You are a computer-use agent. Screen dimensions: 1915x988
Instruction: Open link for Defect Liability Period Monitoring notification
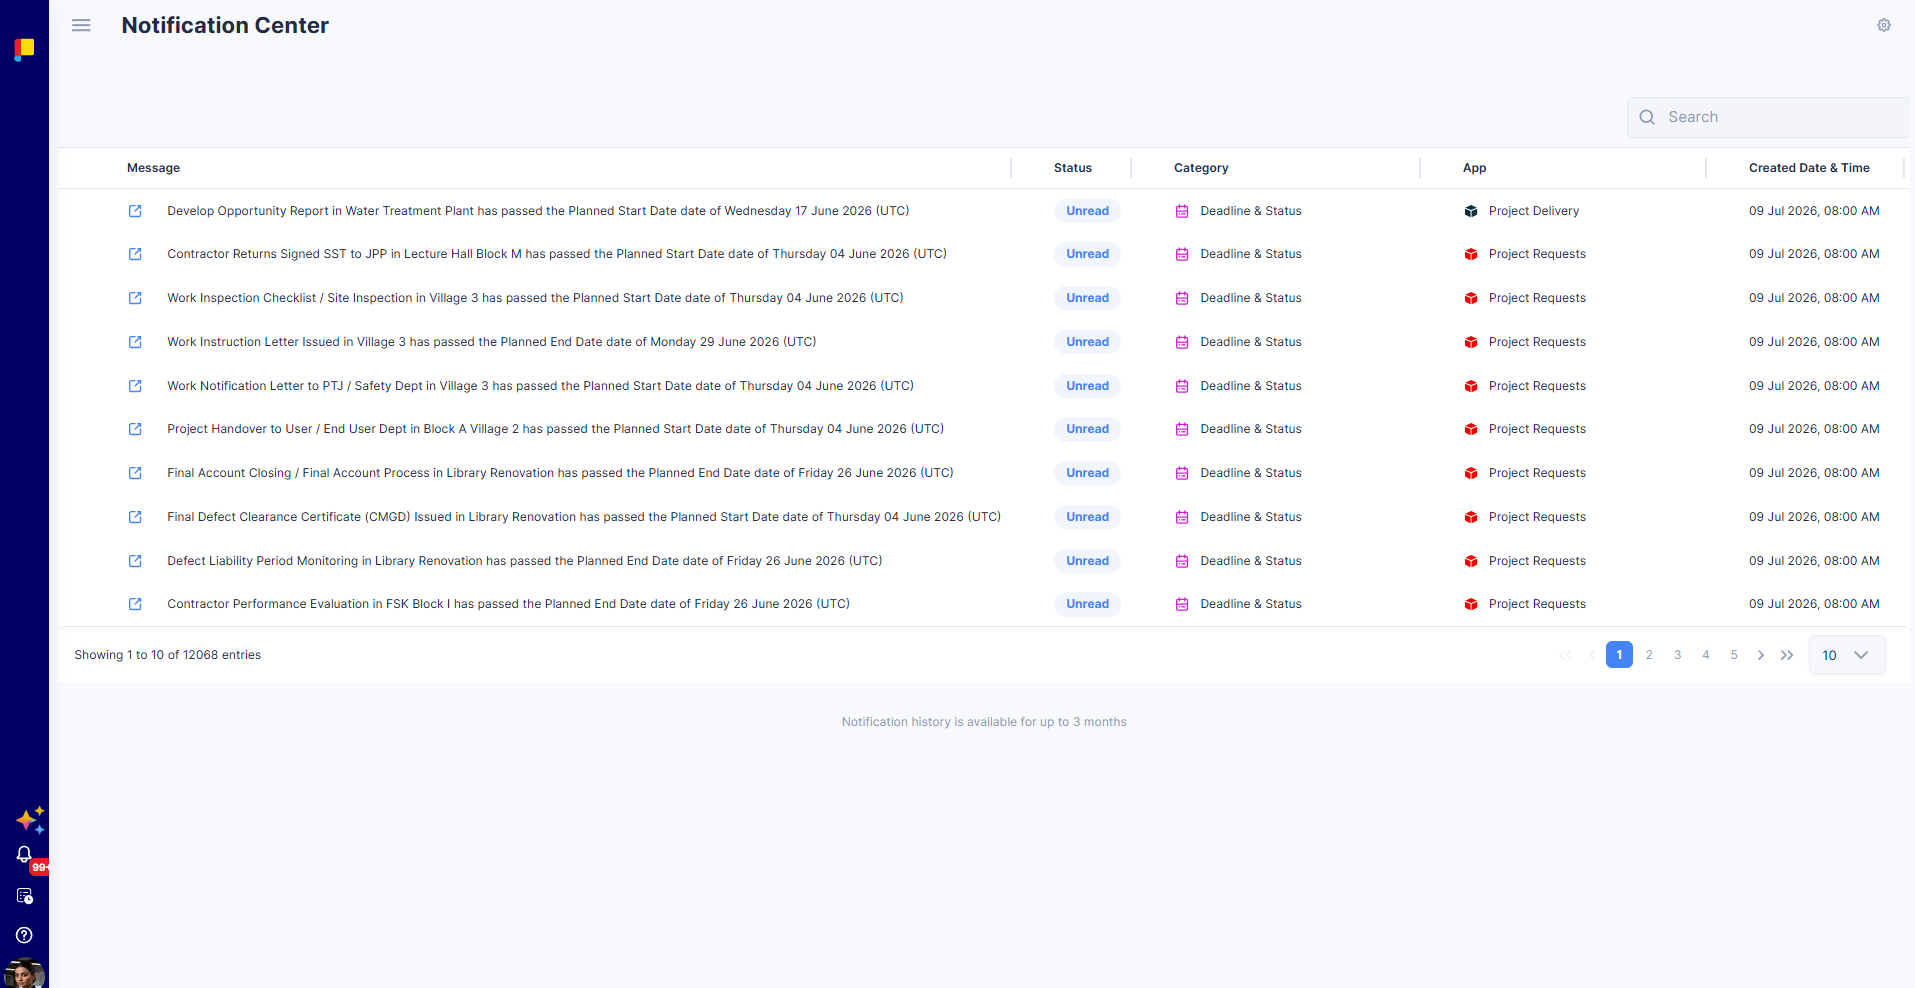[x=135, y=561]
